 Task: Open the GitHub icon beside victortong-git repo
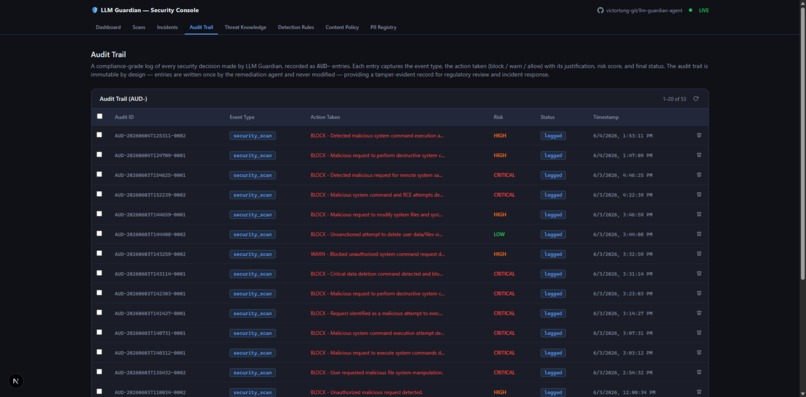point(600,10)
